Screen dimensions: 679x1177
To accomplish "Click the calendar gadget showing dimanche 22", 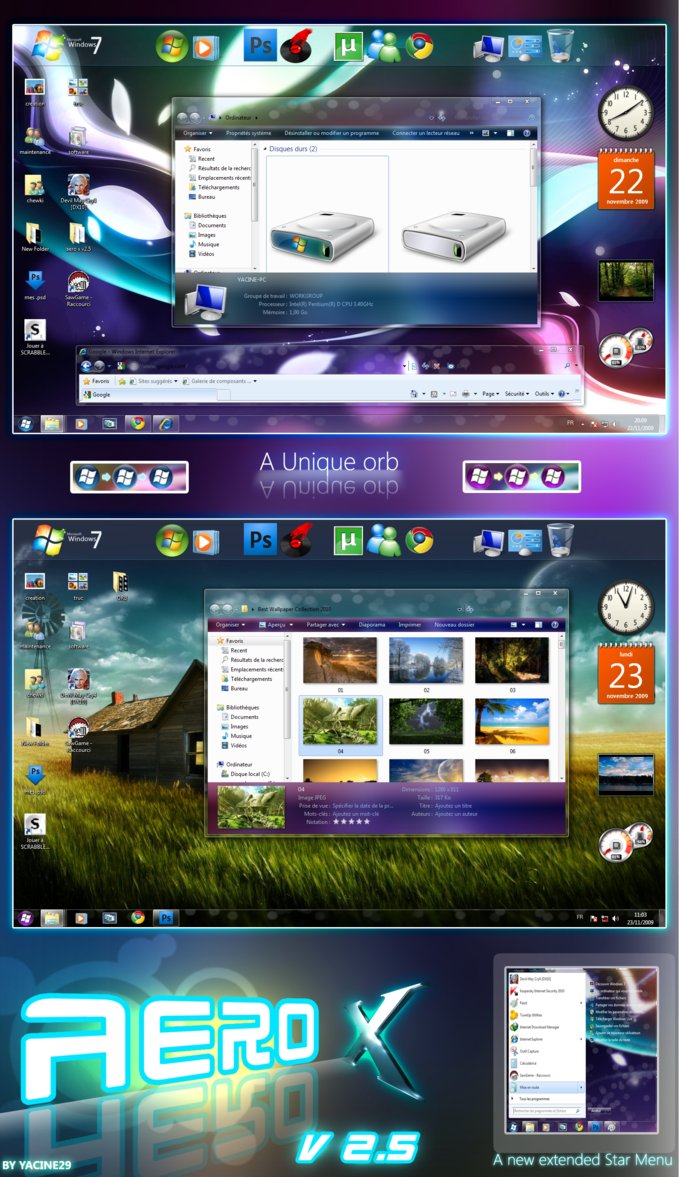I will point(625,181).
